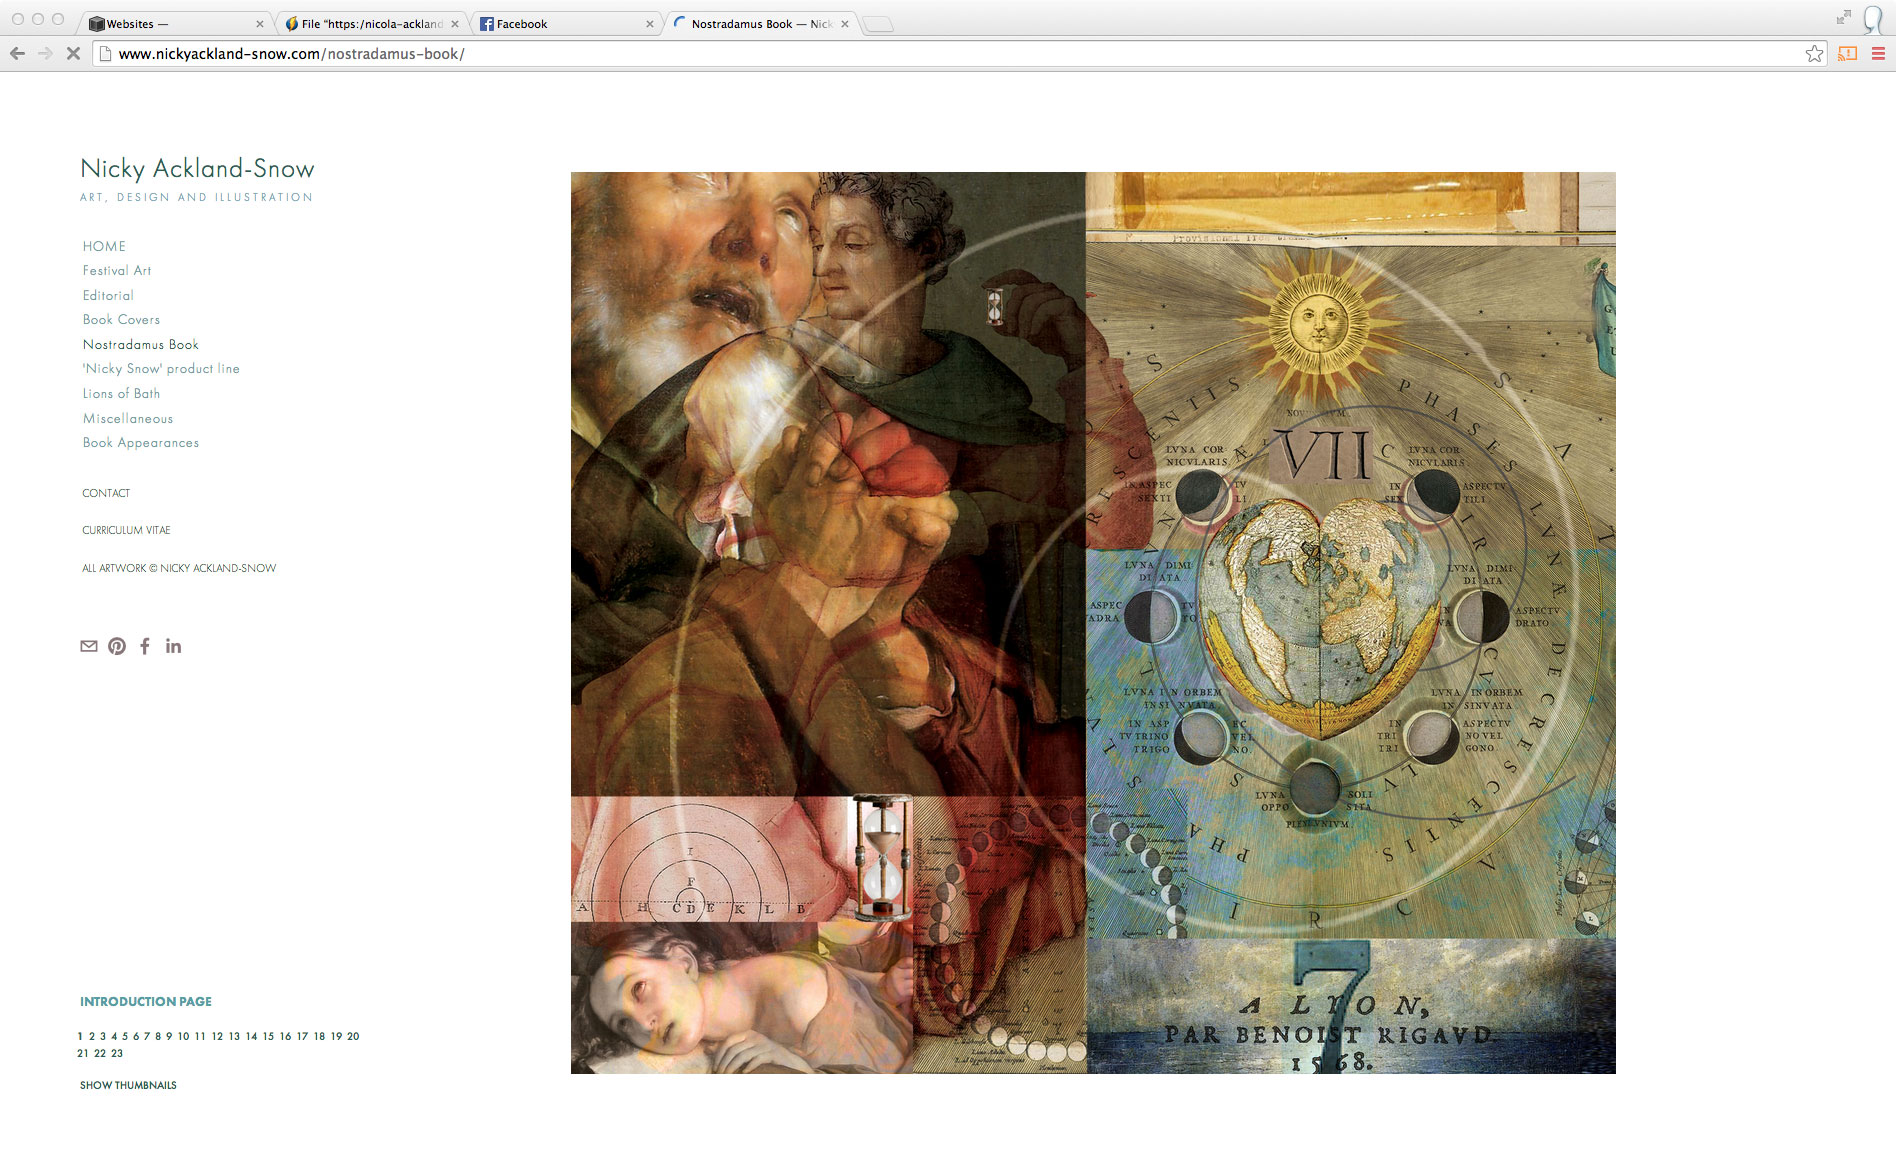
Task: Toggle browser fullscreen arrows icon
Action: 1843,17
